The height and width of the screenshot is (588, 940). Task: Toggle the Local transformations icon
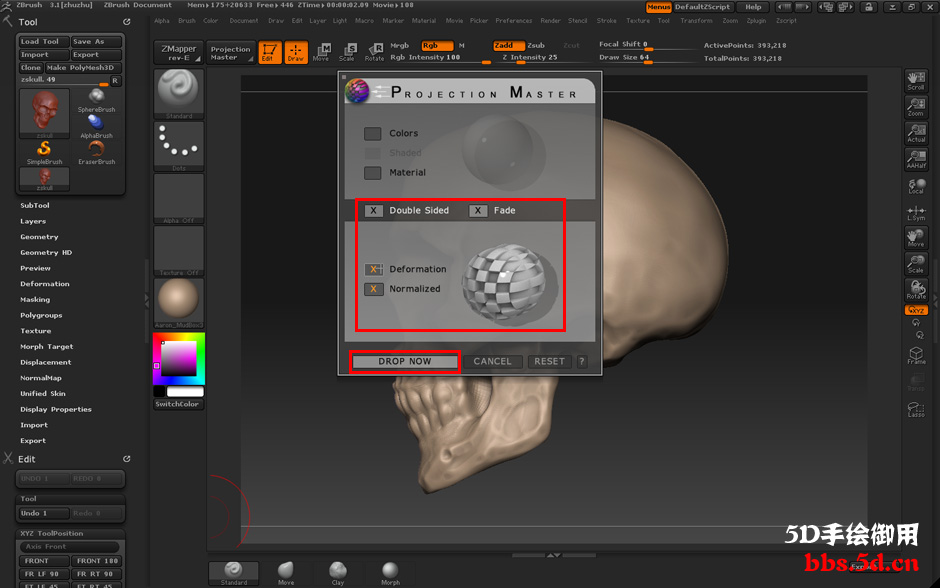tap(915, 186)
